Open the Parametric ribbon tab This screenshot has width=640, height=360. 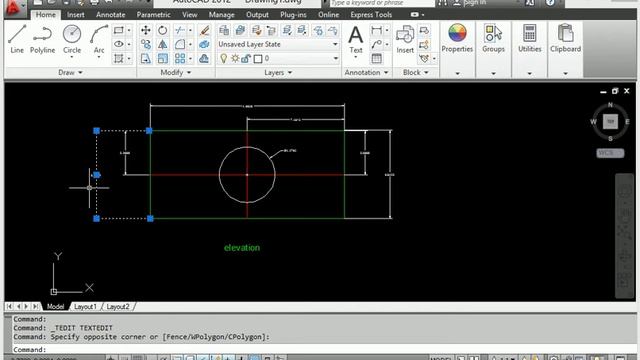coord(153,15)
